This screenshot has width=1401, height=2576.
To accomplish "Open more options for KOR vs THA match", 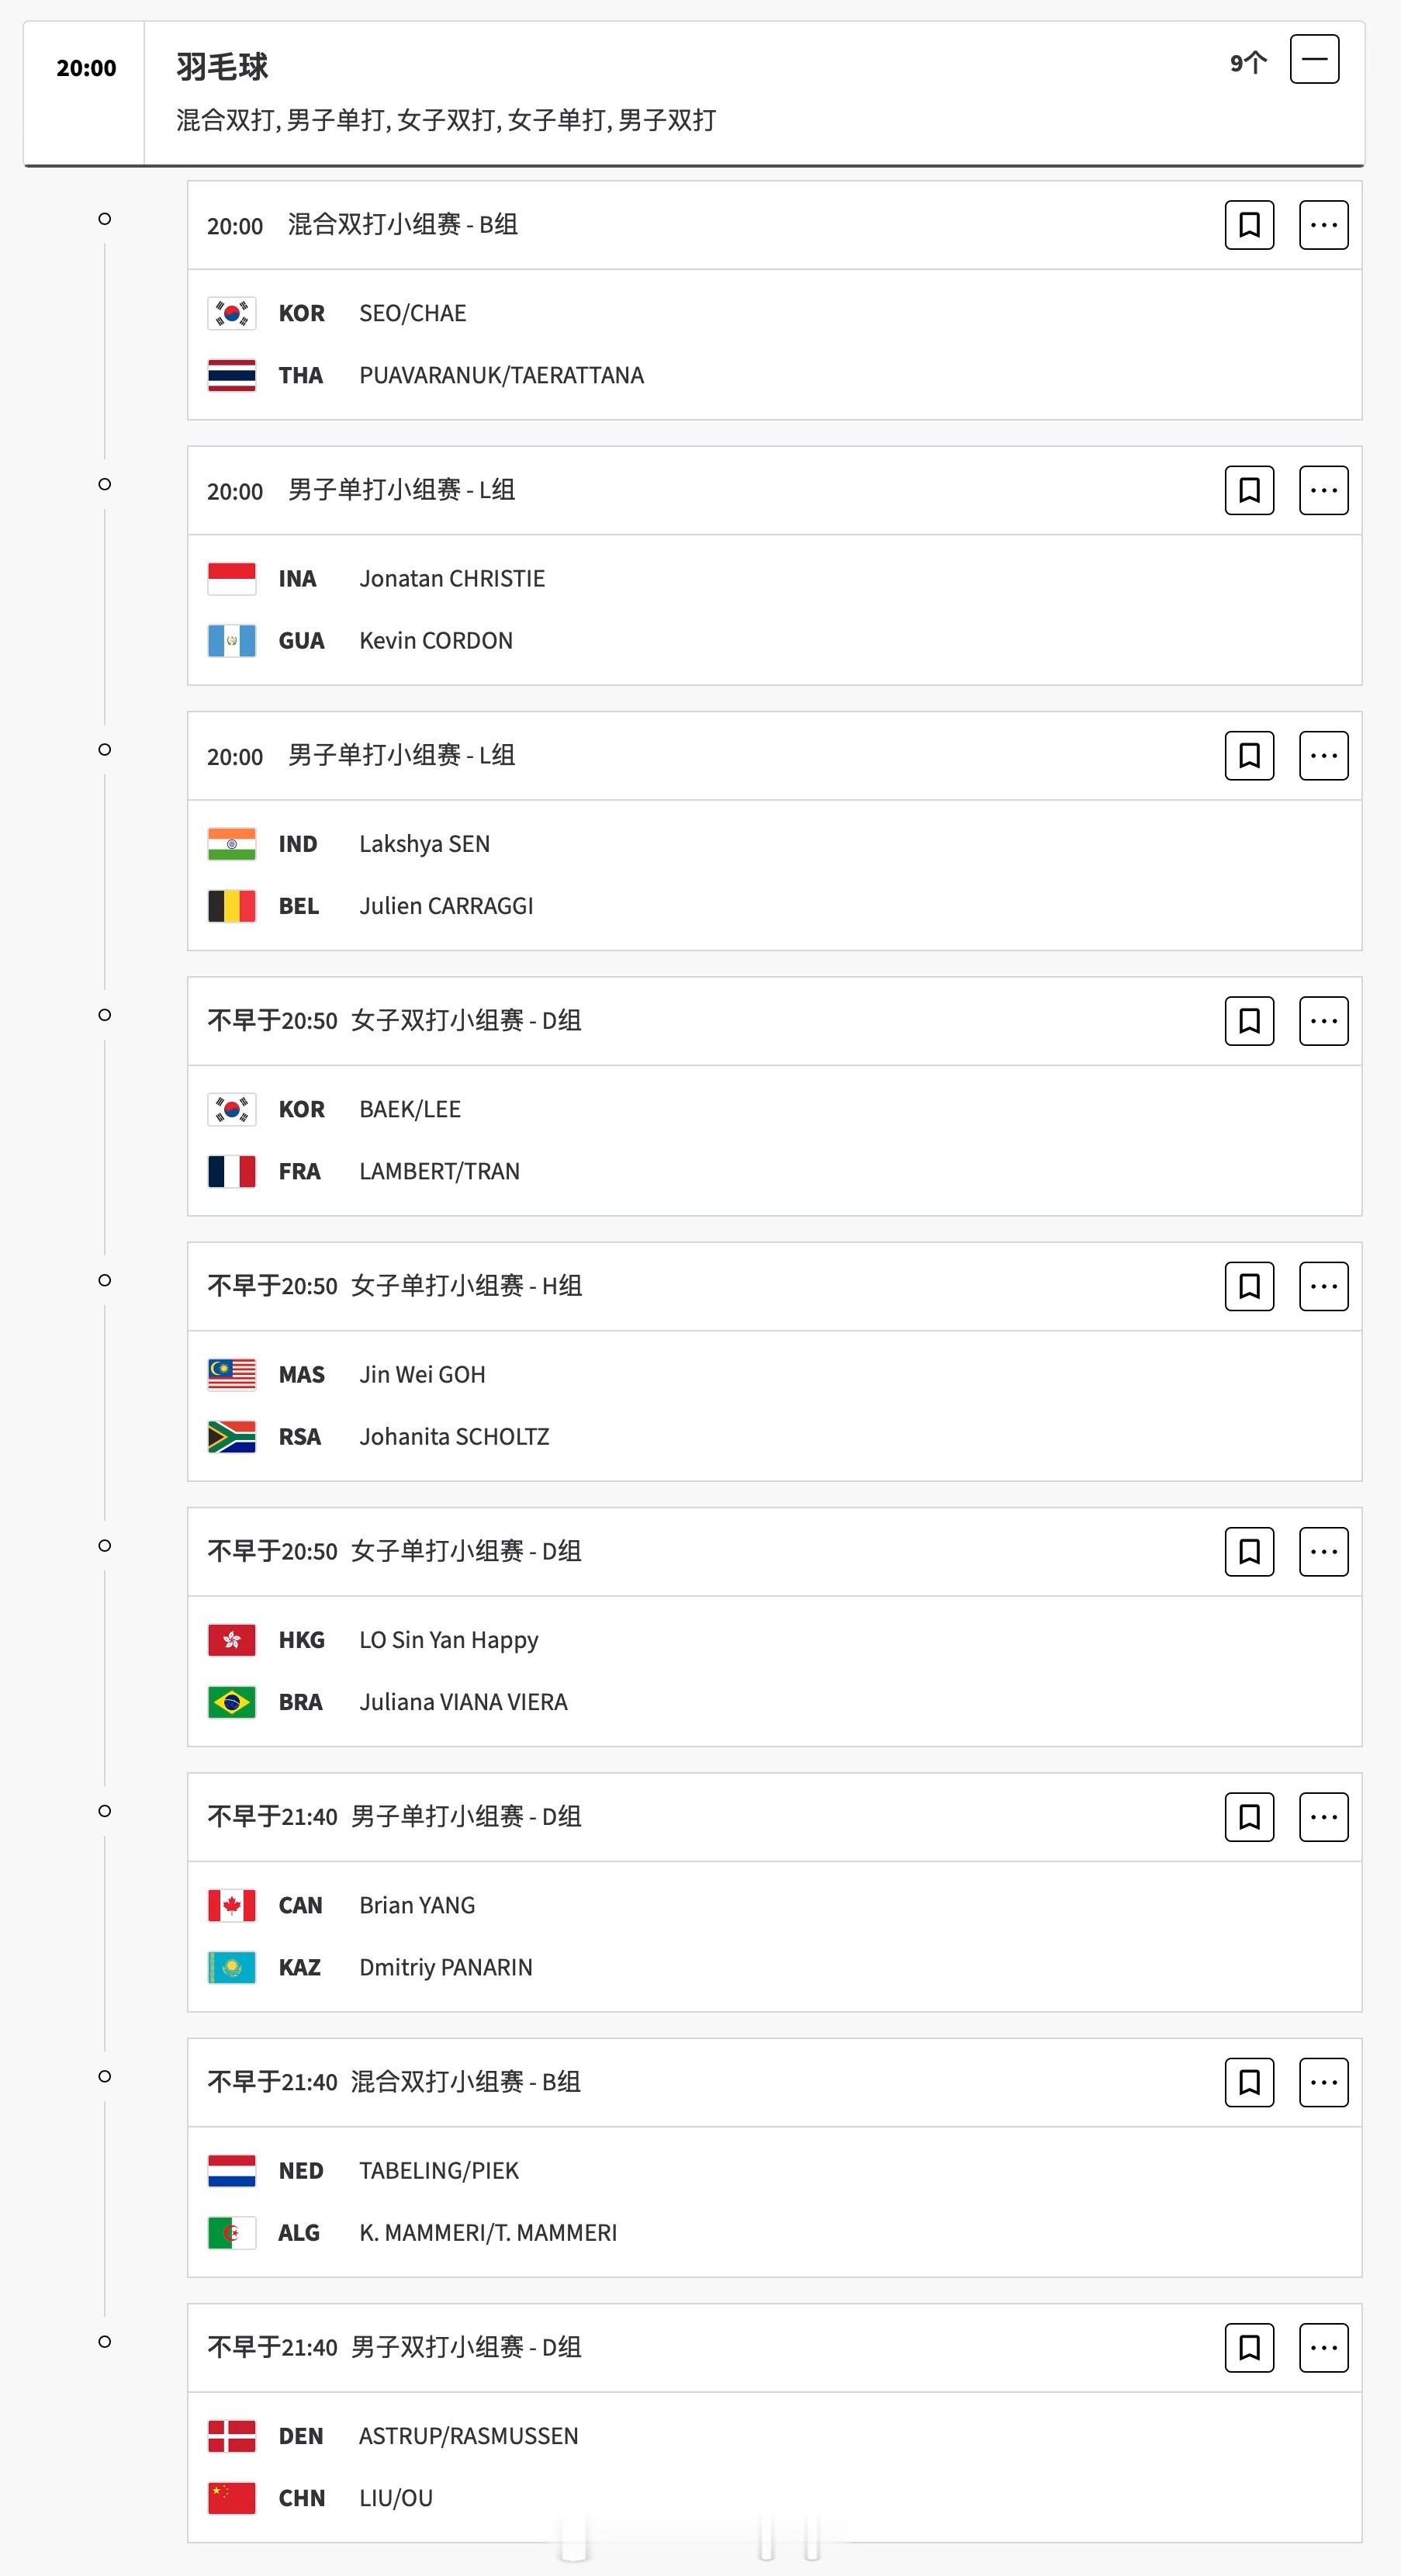I will (x=1323, y=225).
